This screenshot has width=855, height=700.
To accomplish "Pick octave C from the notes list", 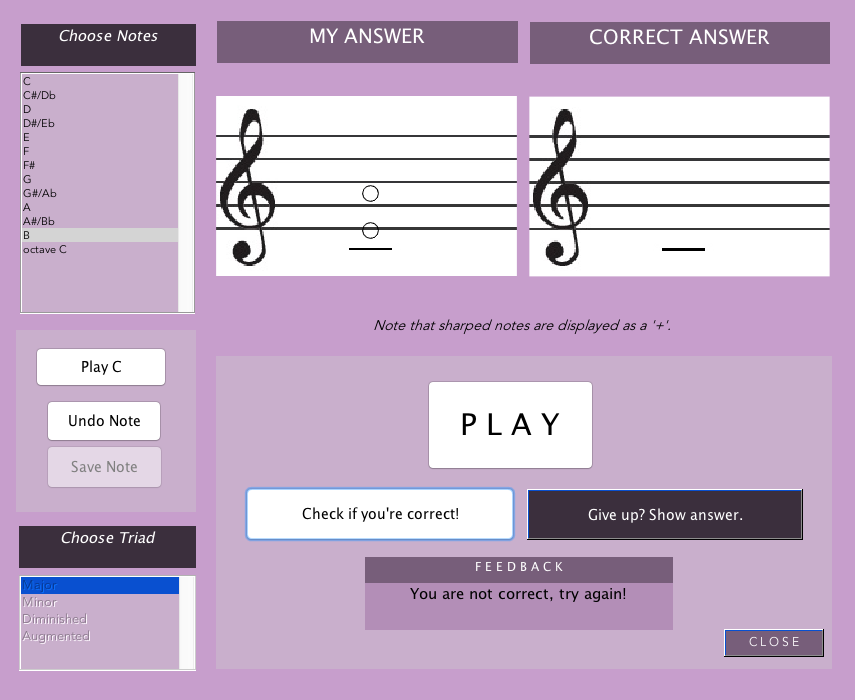I will tap(100, 250).
